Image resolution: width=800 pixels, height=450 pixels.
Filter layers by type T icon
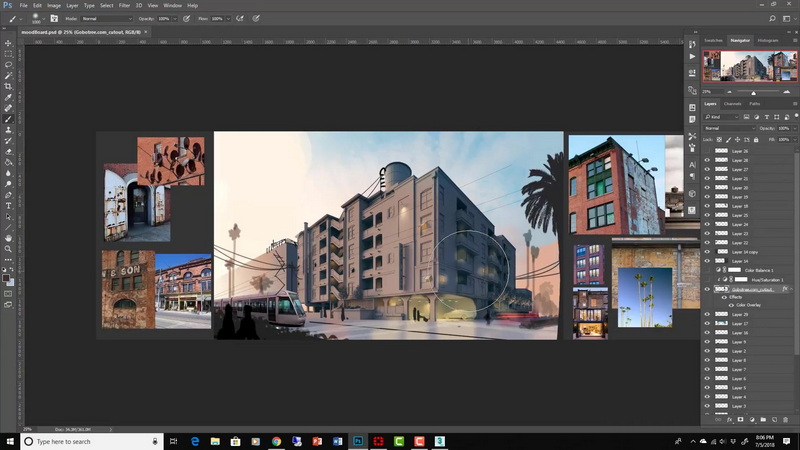click(x=766, y=117)
